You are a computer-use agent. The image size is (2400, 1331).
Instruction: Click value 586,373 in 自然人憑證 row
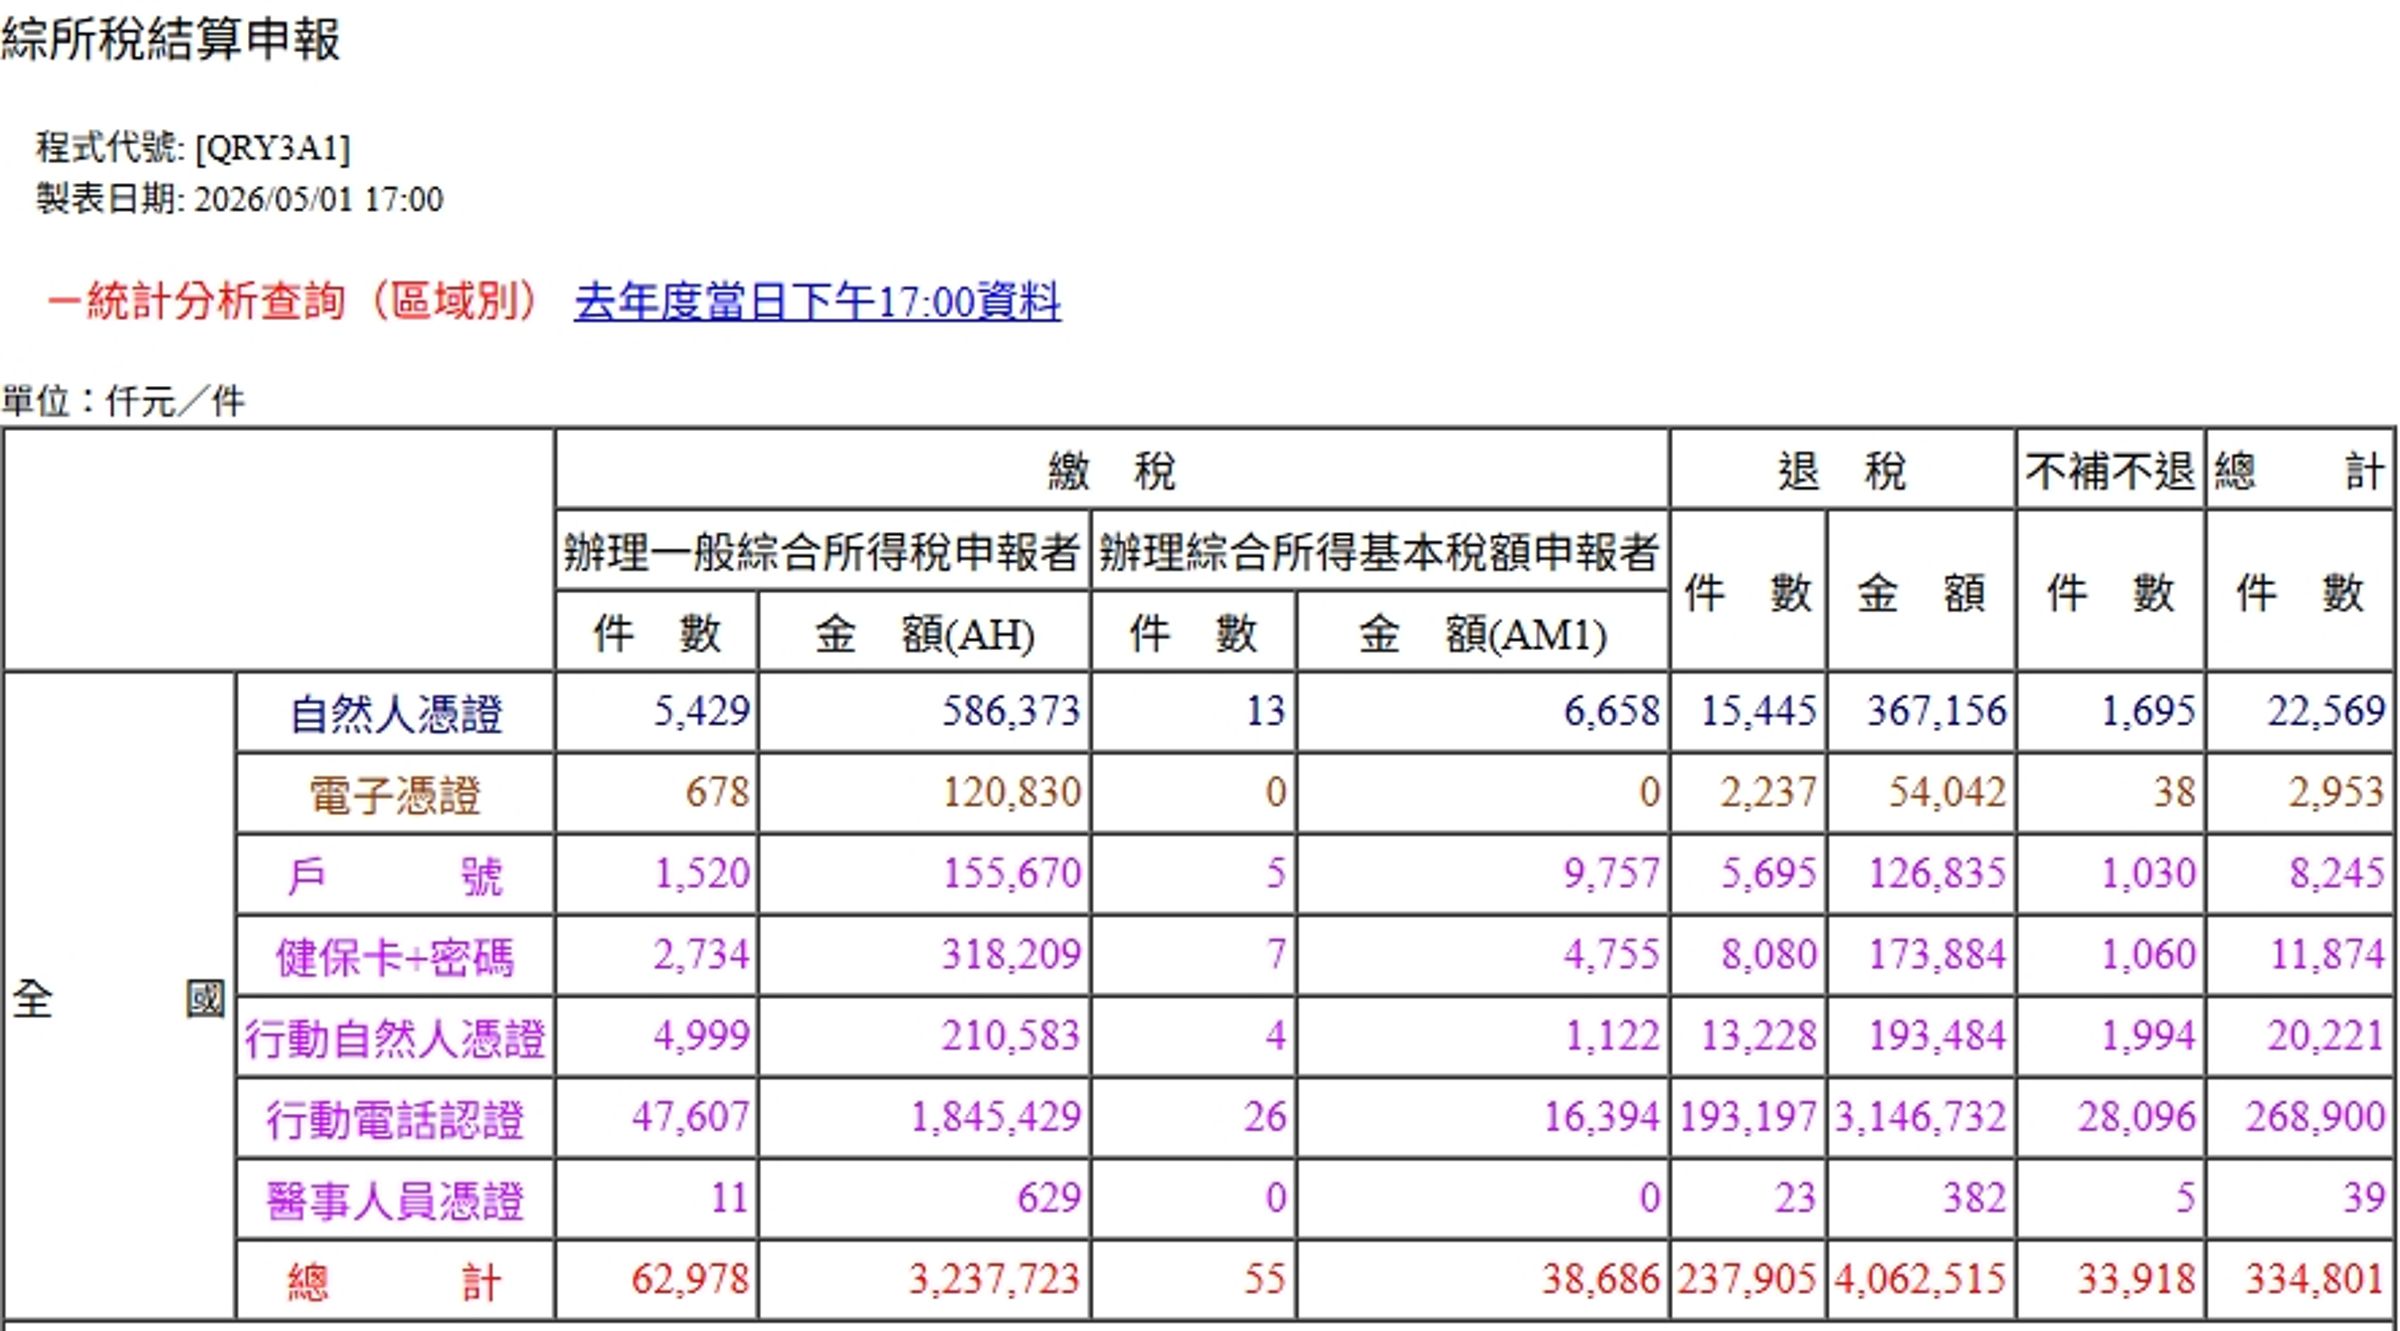[1011, 711]
